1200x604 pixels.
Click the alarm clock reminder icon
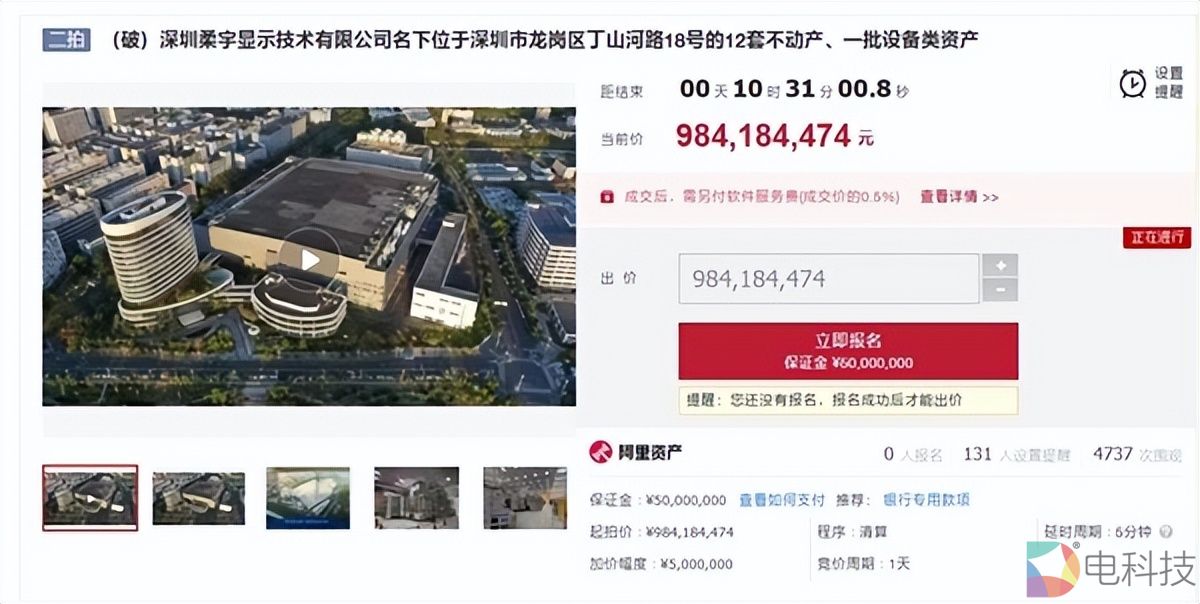[x=1132, y=83]
